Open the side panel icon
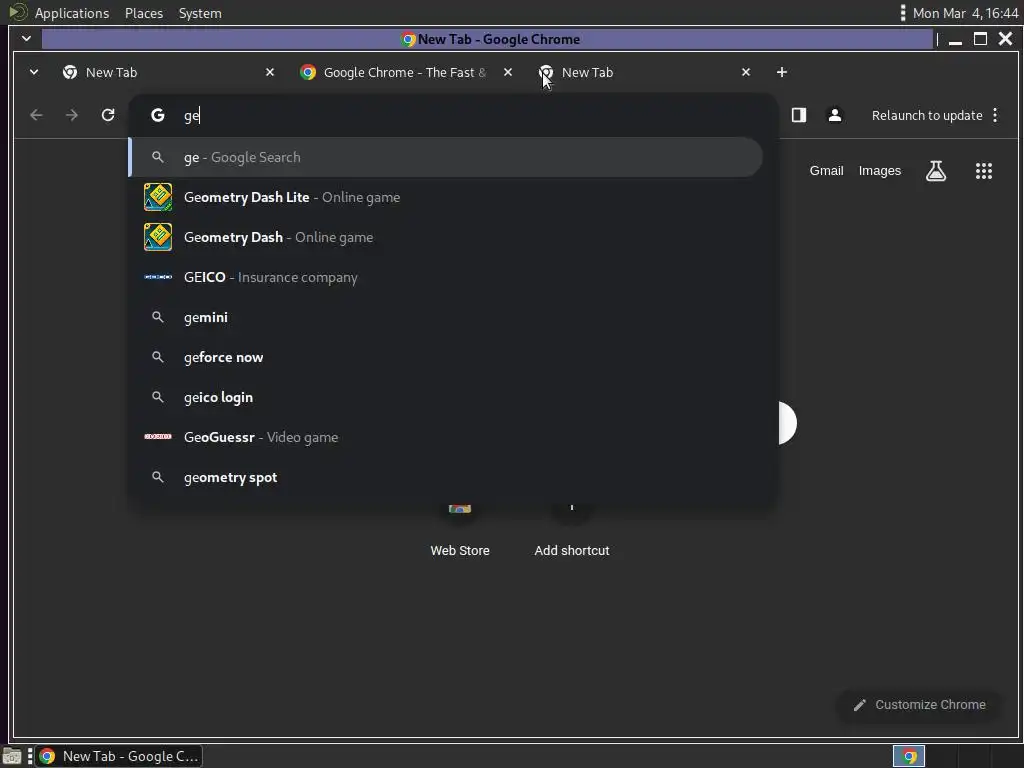This screenshot has height=768, width=1024. point(799,116)
